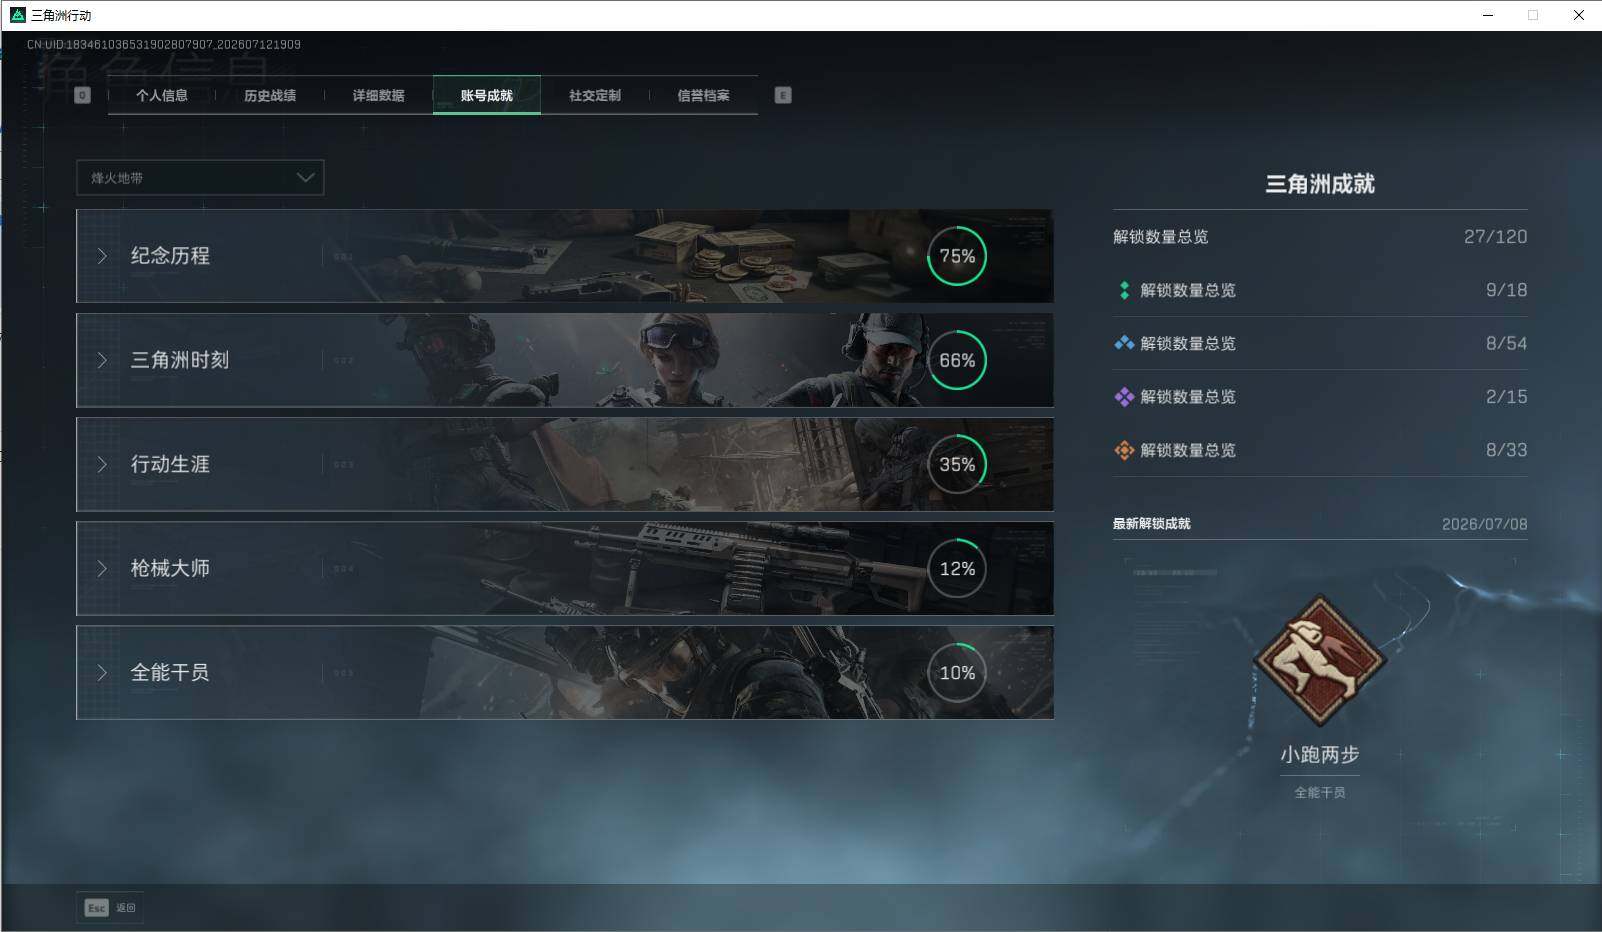Click the orange diamond achievement tier icon
This screenshot has width=1602, height=932.
click(1124, 450)
